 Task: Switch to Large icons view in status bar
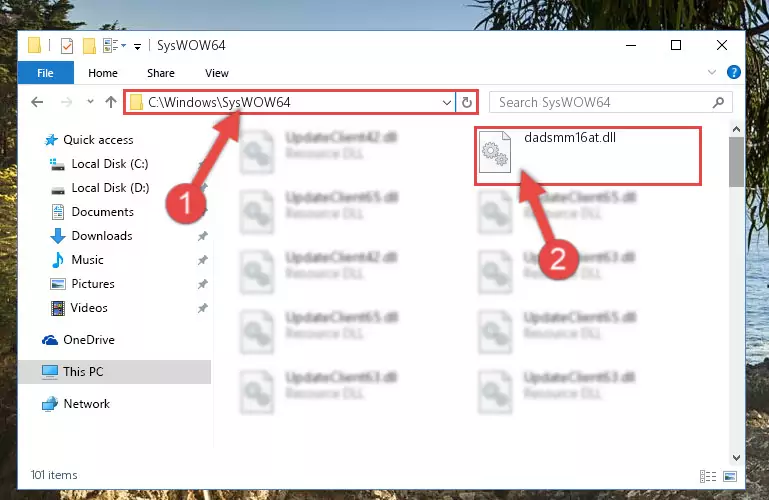click(730, 476)
